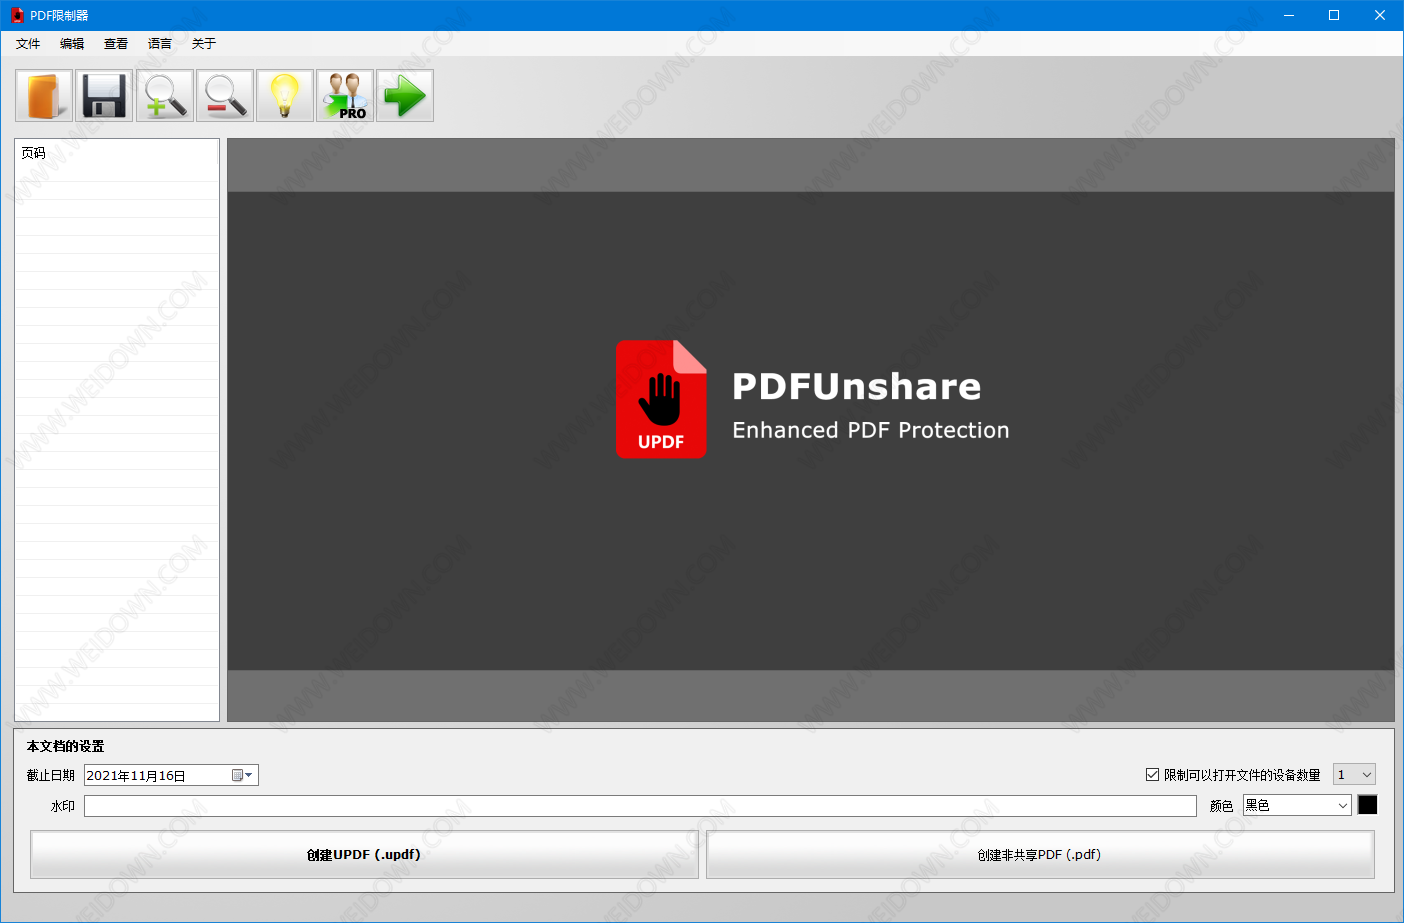The image size is (1404, 923).
Task: Open the 语言 menu
Action: pyautogui.click(x=160, y=44)
